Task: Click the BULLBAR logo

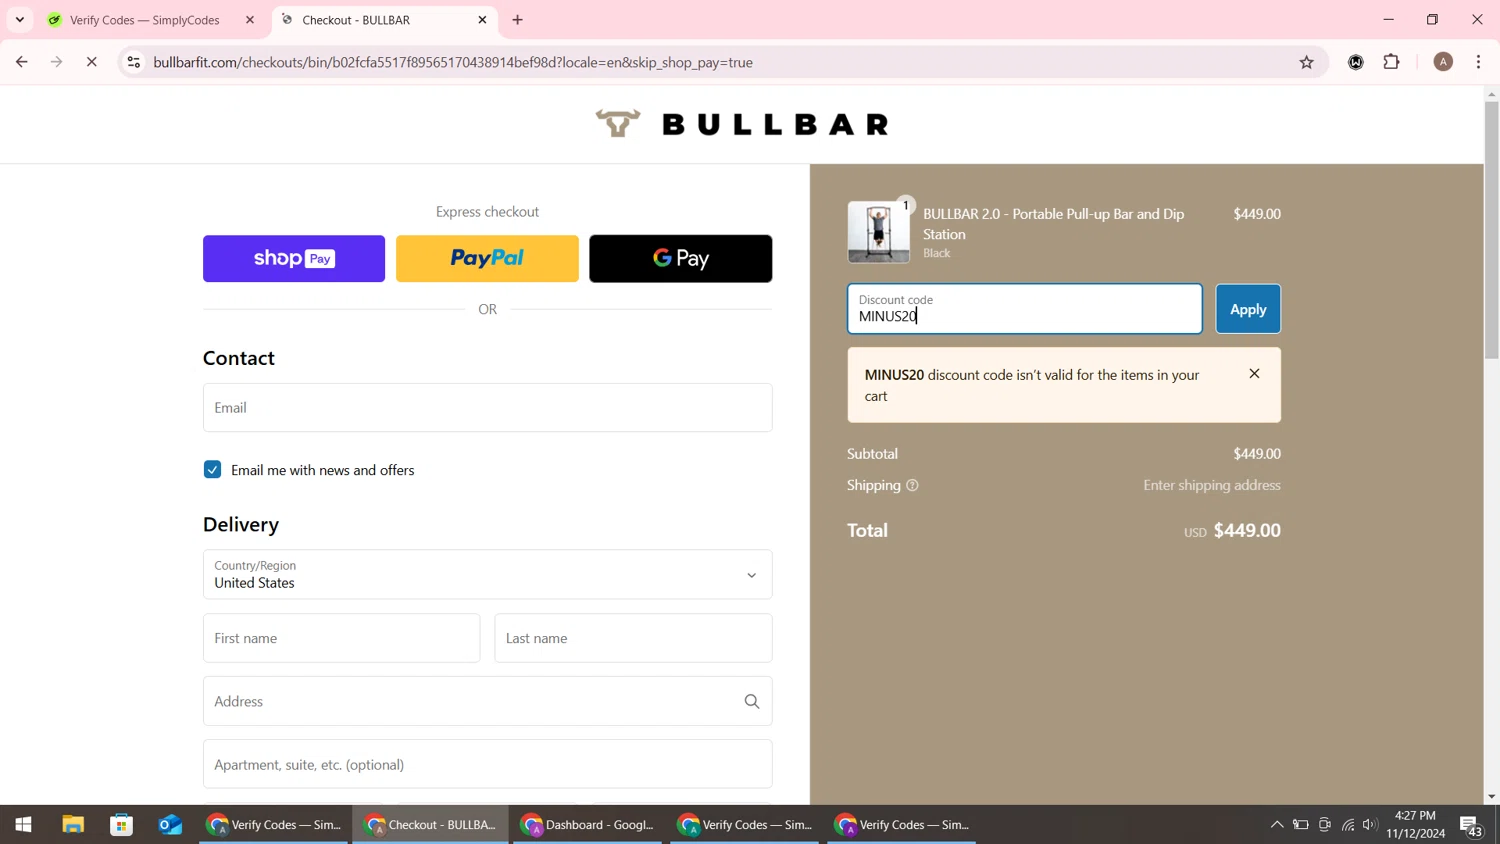Action: [742, 124]
